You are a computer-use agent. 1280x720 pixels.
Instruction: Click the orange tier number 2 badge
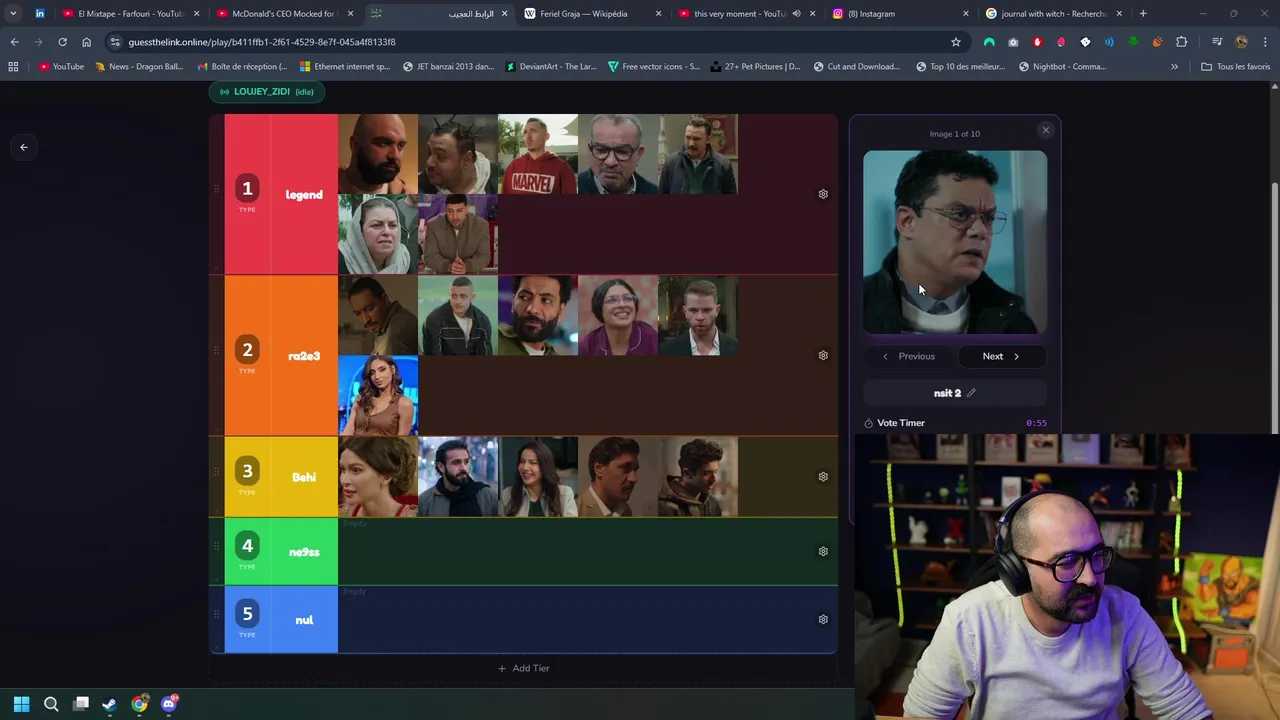click(247, 349)
